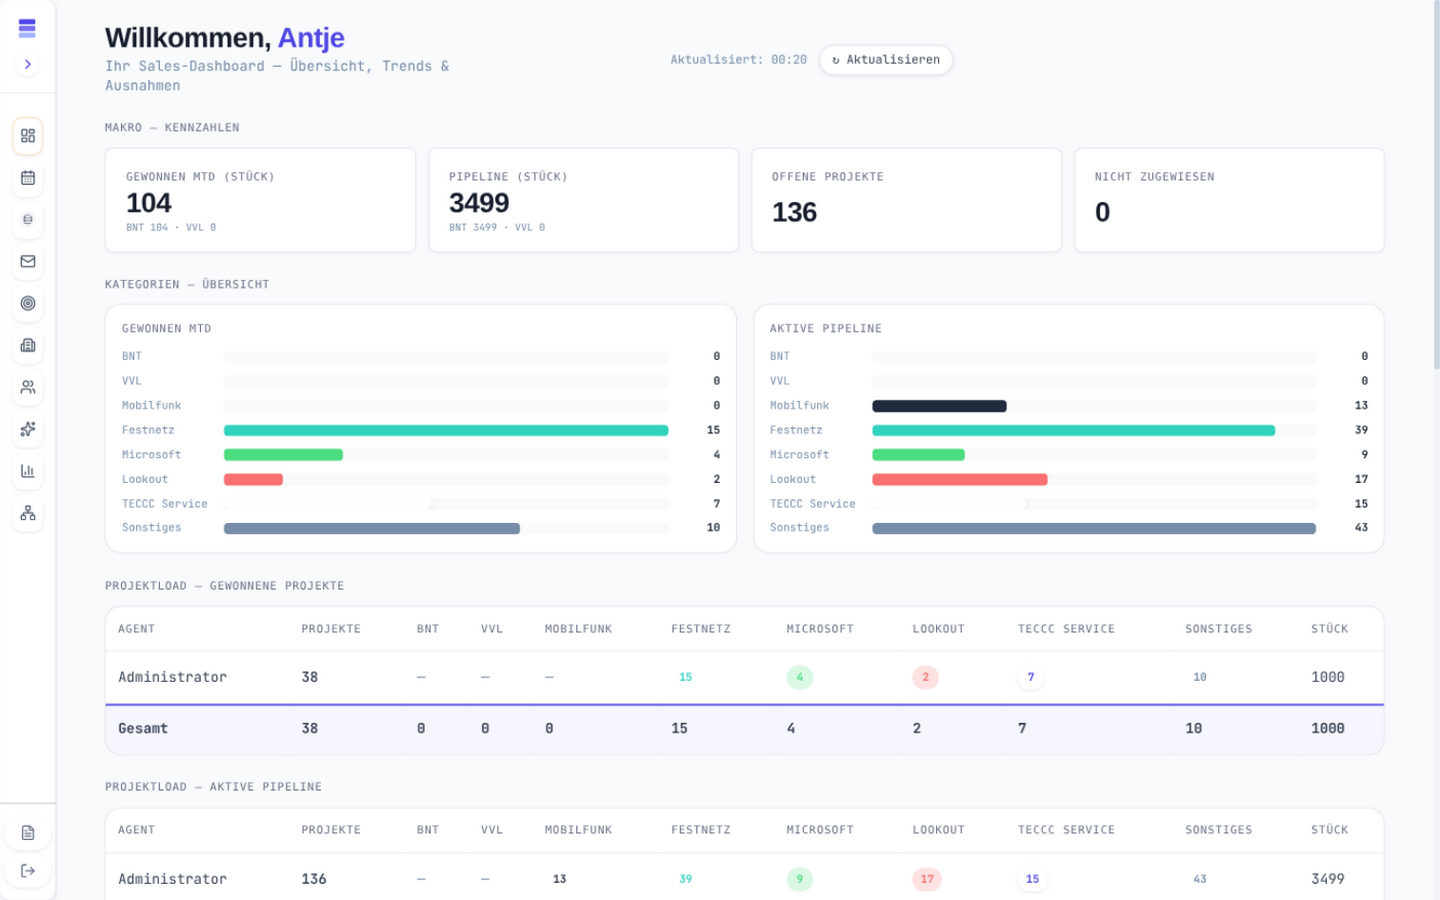Open the Gewonnen MTD (Stück) 104 card
1440x900 pixels.
click(x=260, y=200)
